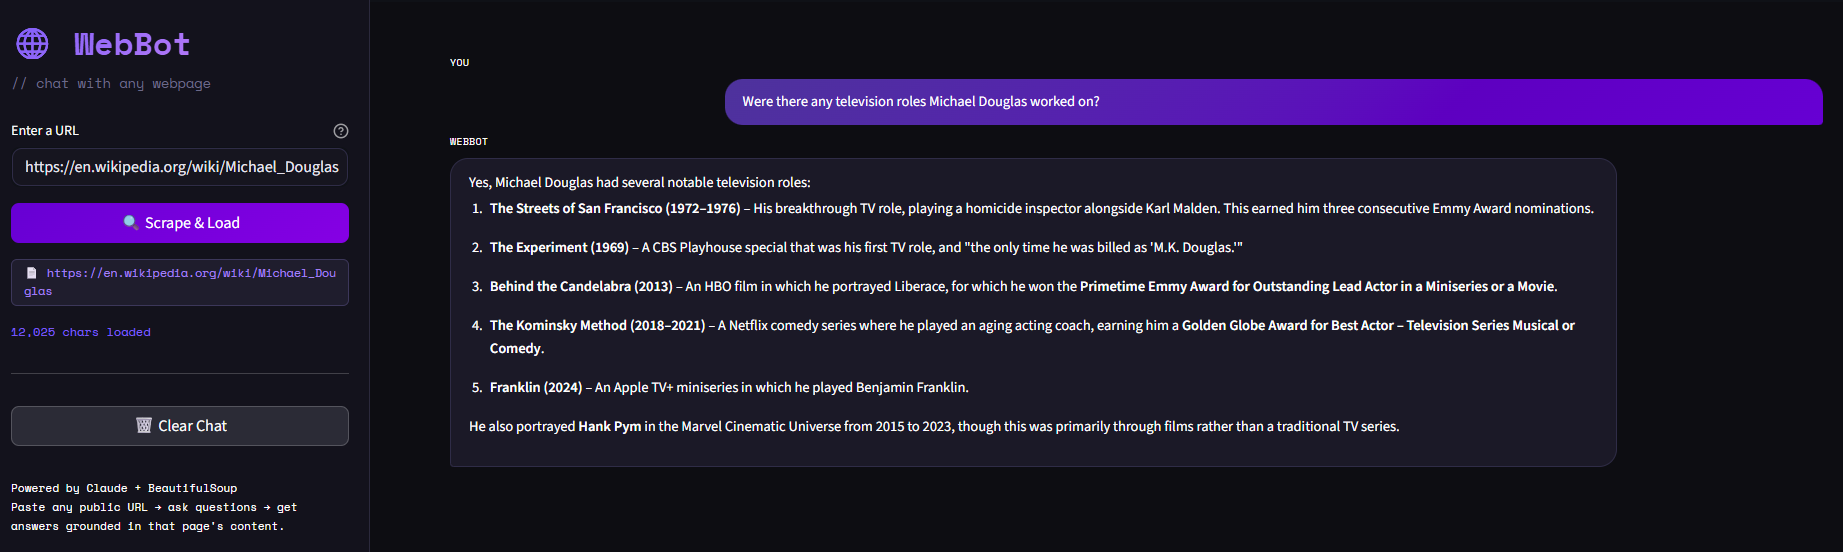Viewport: 1843px width, 552px height.
Task: Select the user question message bubble
Action: [x=1274, y=102]
